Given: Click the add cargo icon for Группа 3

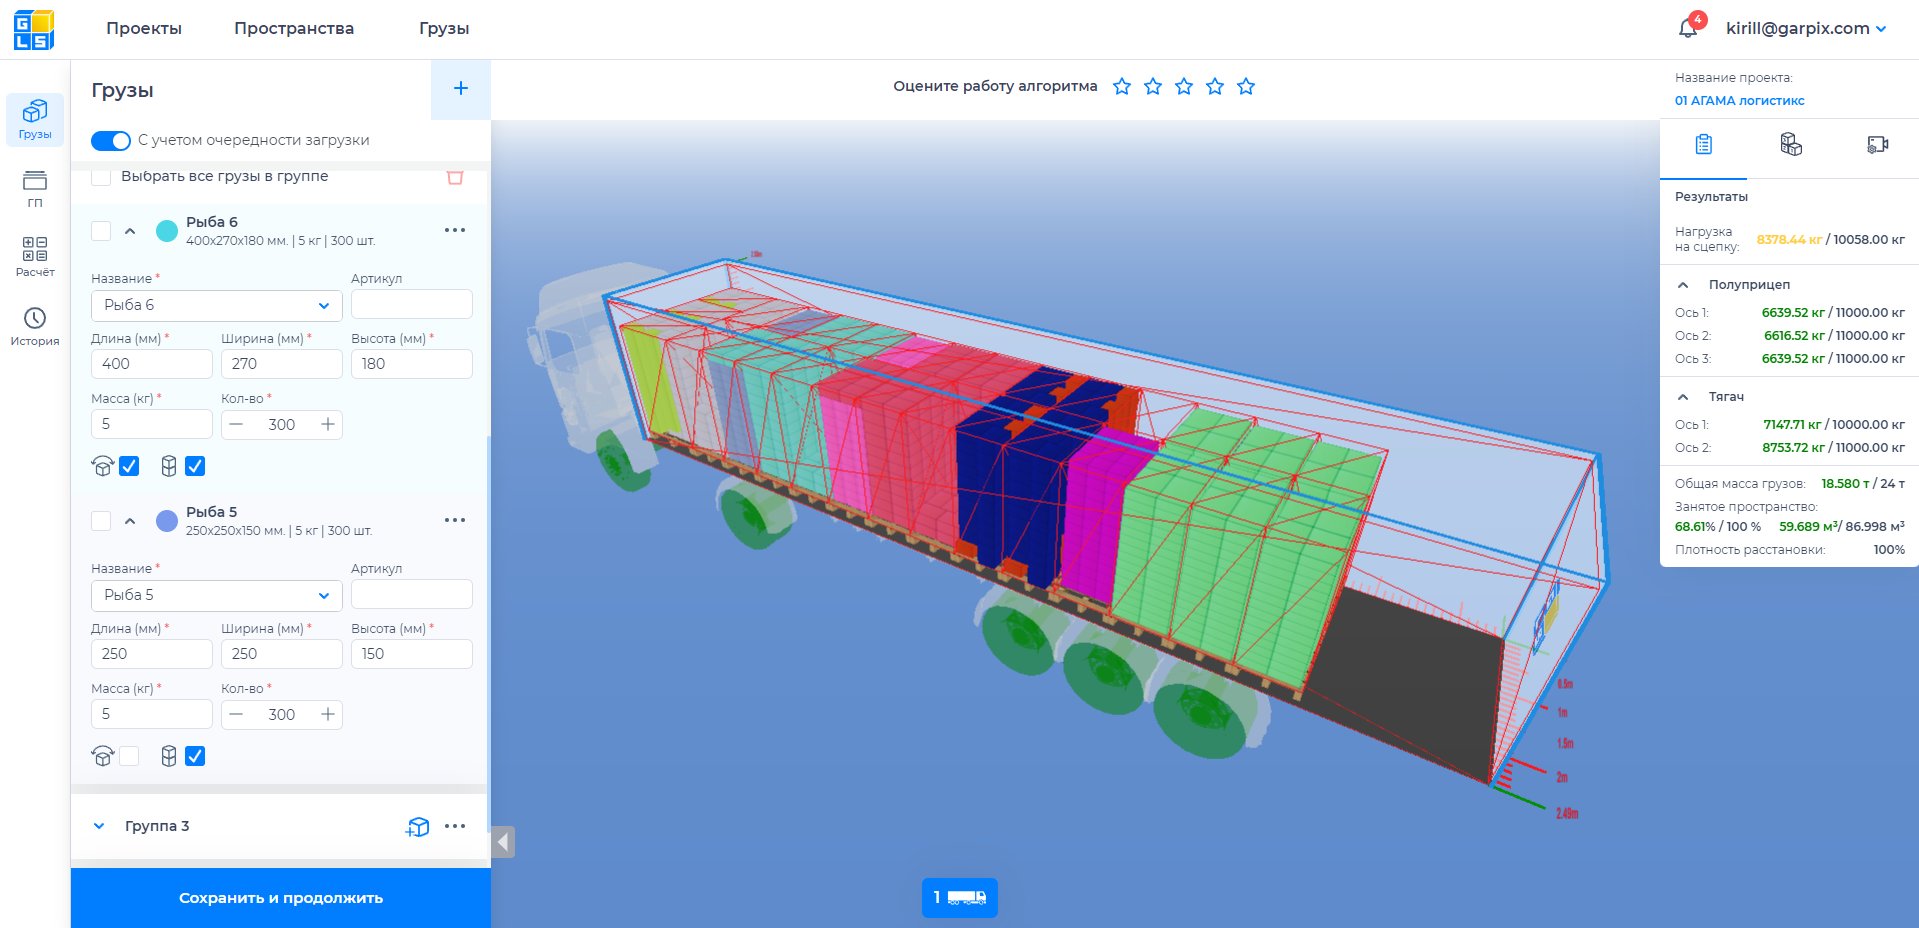Looking at the screenshot, I should [x=417, y=826].
